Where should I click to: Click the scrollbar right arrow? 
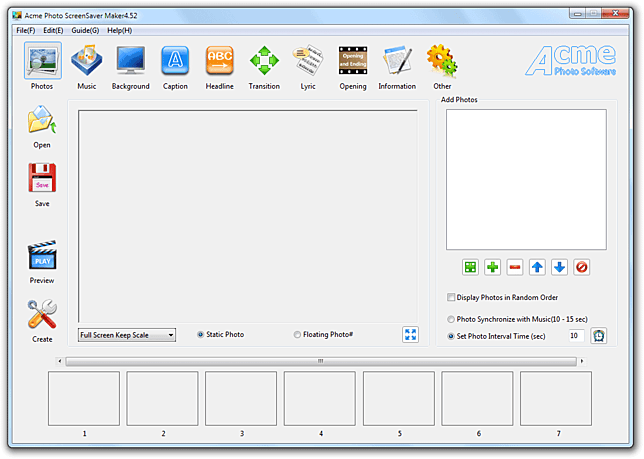click(582, 361)
